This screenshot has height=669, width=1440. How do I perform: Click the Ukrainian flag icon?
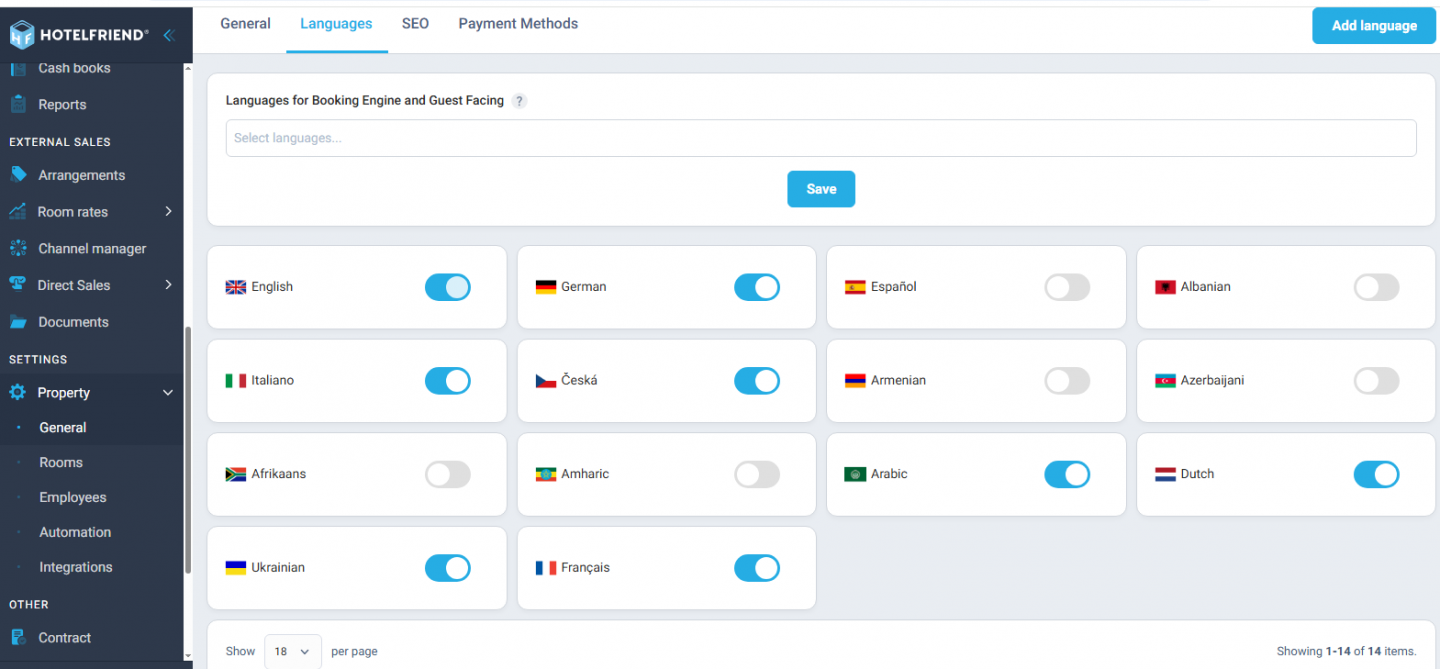pyautogui.click(x=236, y=568)
